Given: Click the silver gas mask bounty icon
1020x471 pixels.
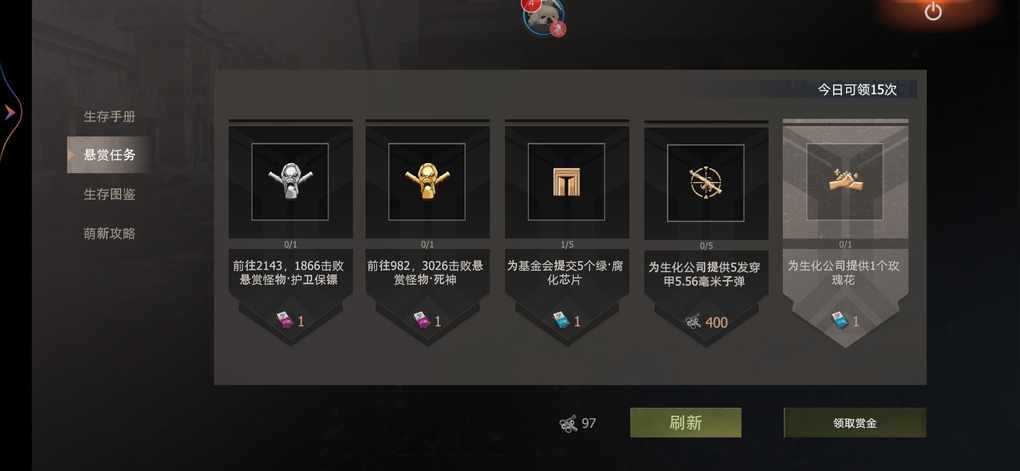Looking at the screenshot, I should tap(290, 182).
